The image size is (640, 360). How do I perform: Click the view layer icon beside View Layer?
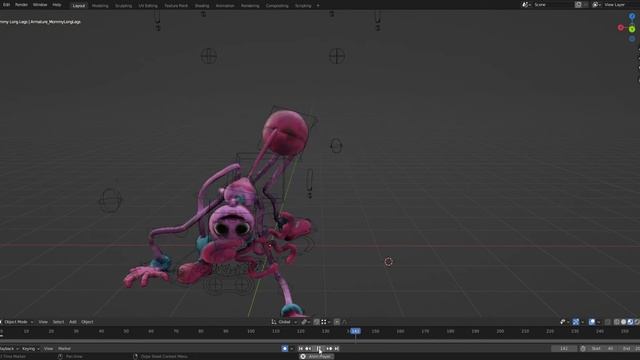point(596,5)
